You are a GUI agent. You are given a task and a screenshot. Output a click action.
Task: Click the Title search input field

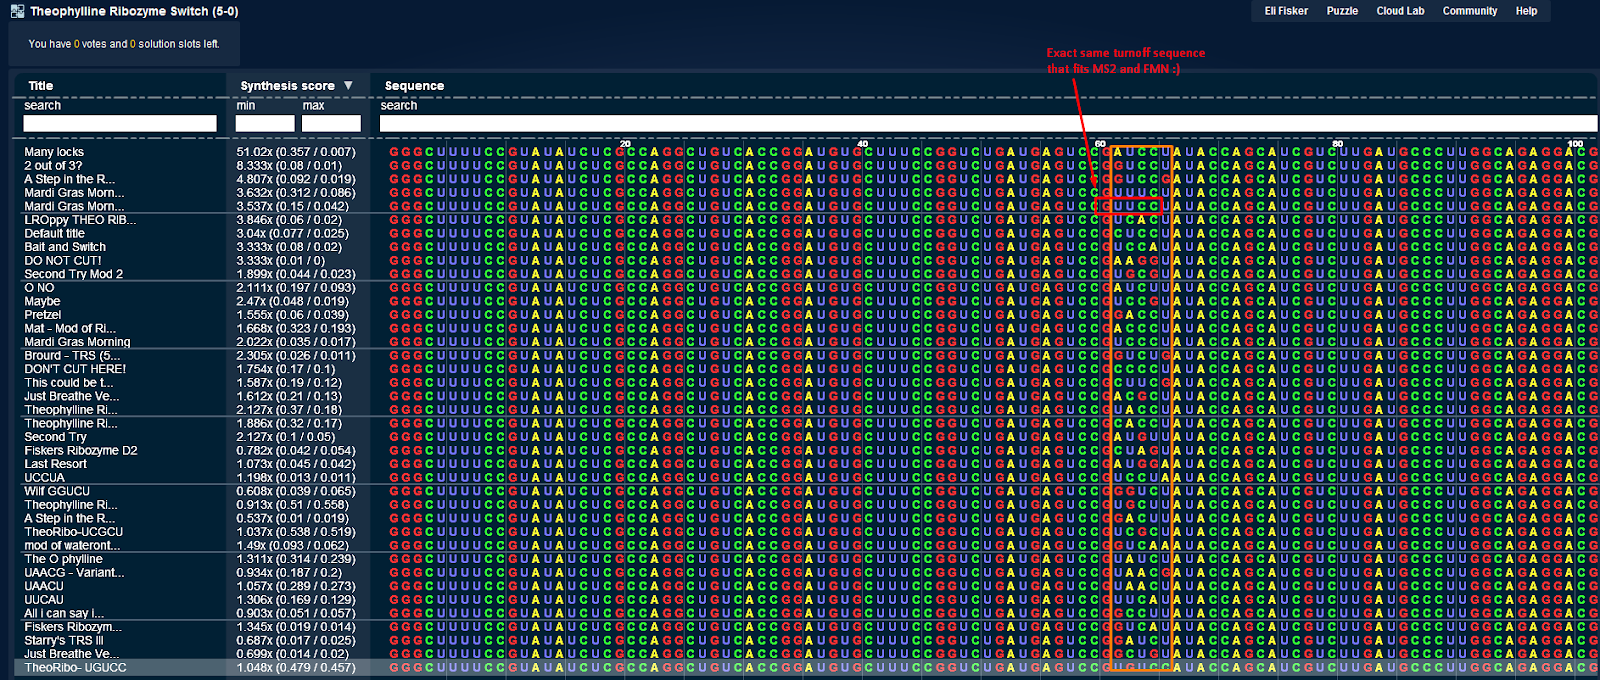tap(120, 123)
